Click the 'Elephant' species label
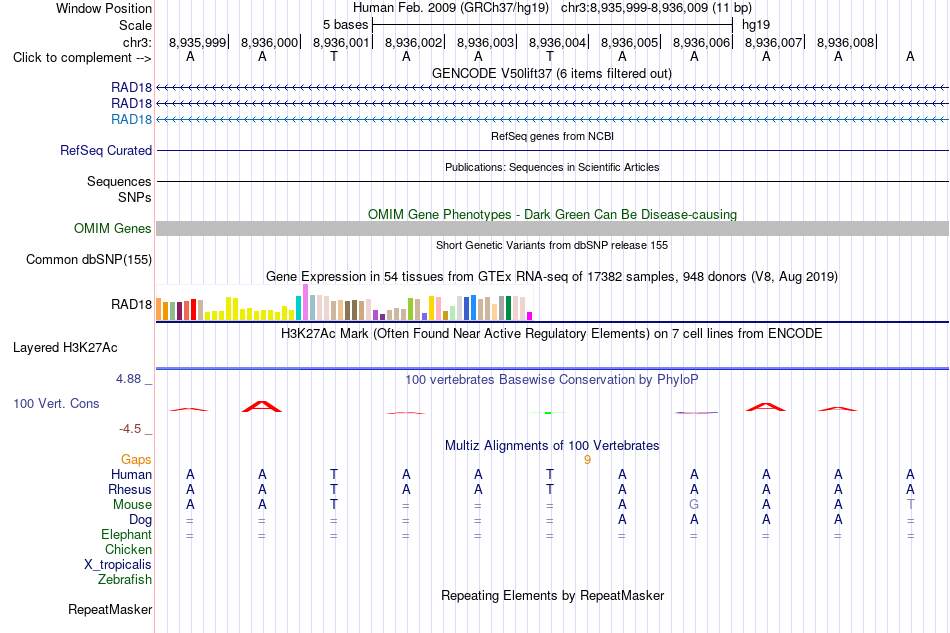 coord(126,534)
